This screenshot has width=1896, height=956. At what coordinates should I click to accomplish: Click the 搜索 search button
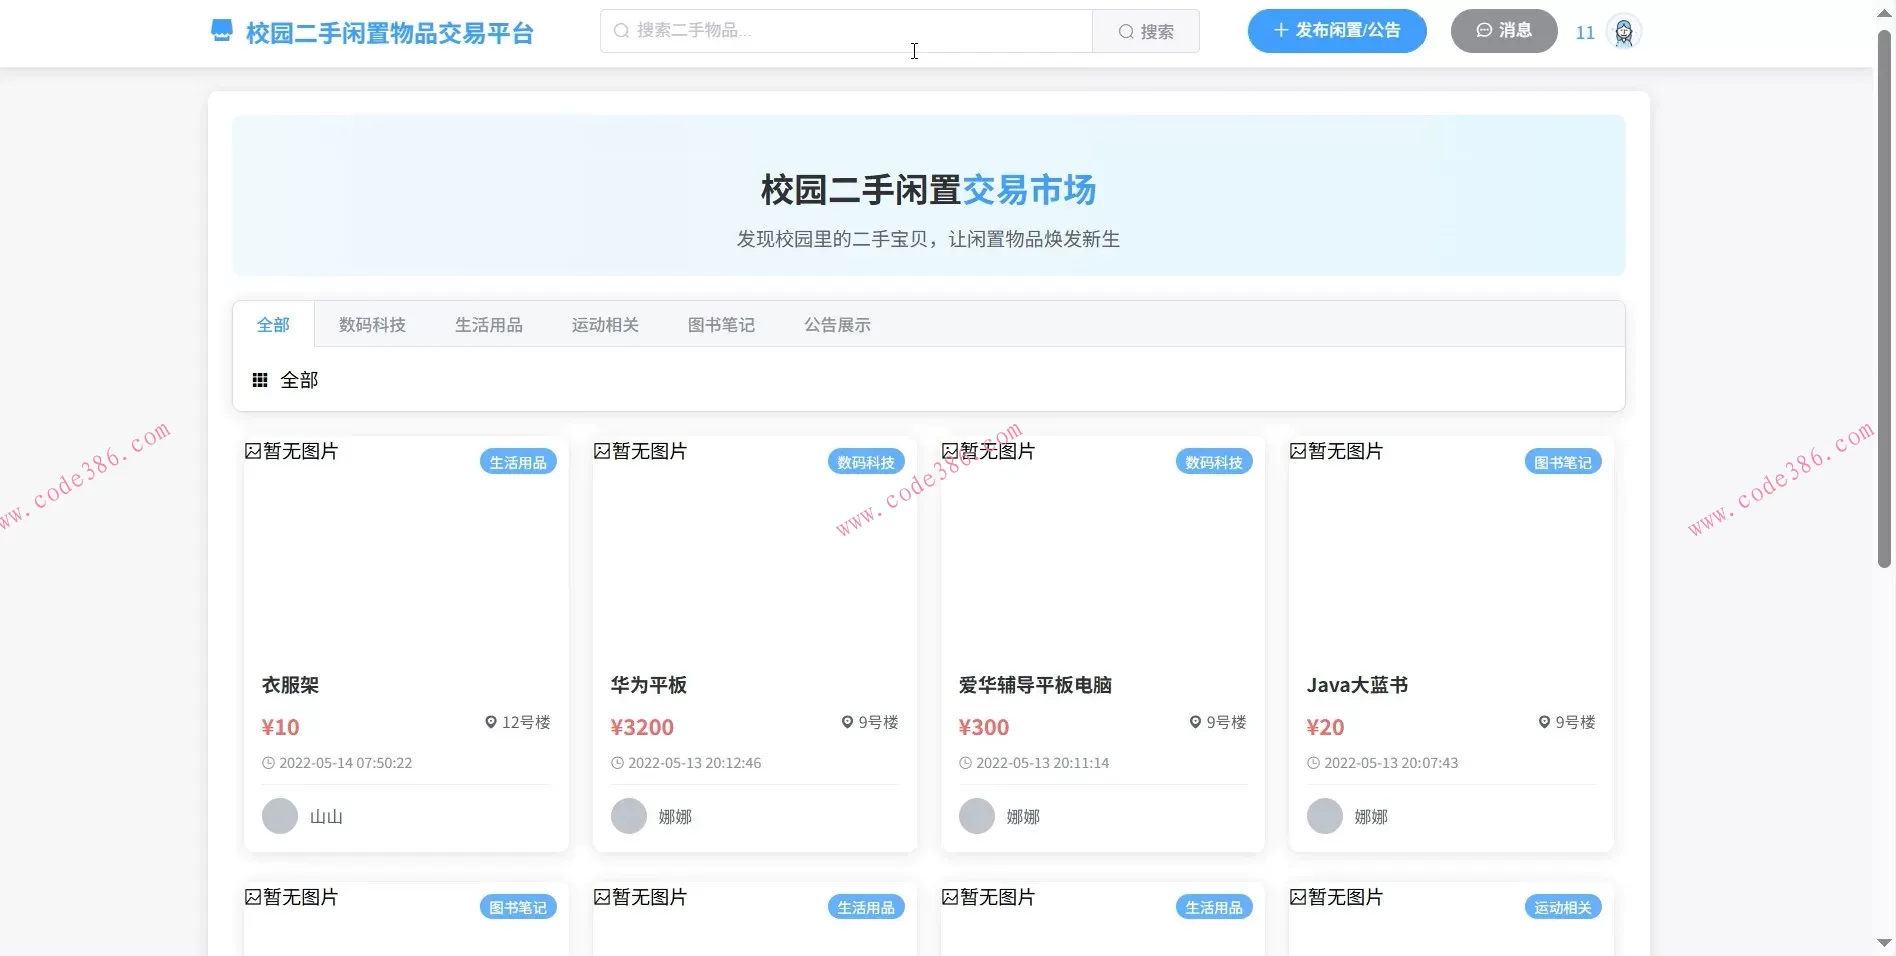tap(1145, 31)
